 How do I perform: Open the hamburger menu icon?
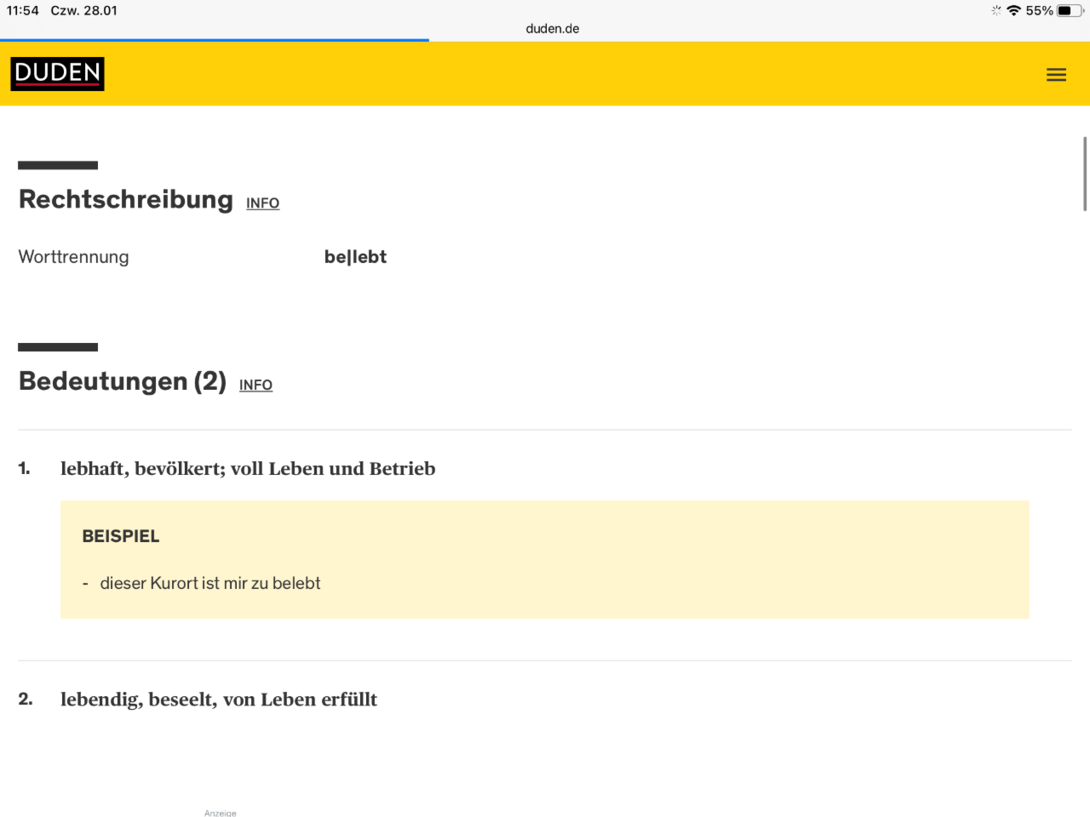(1056, 74)
